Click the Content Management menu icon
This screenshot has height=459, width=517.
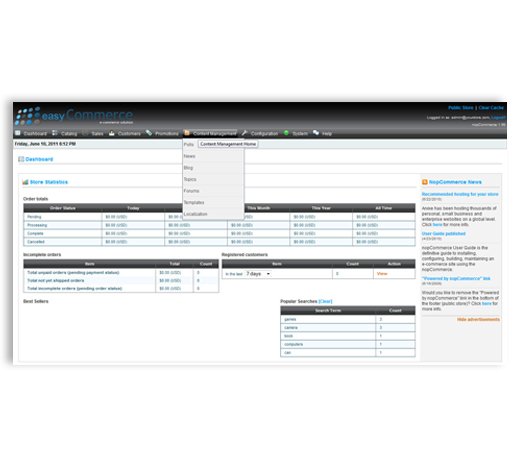point(187,133)
